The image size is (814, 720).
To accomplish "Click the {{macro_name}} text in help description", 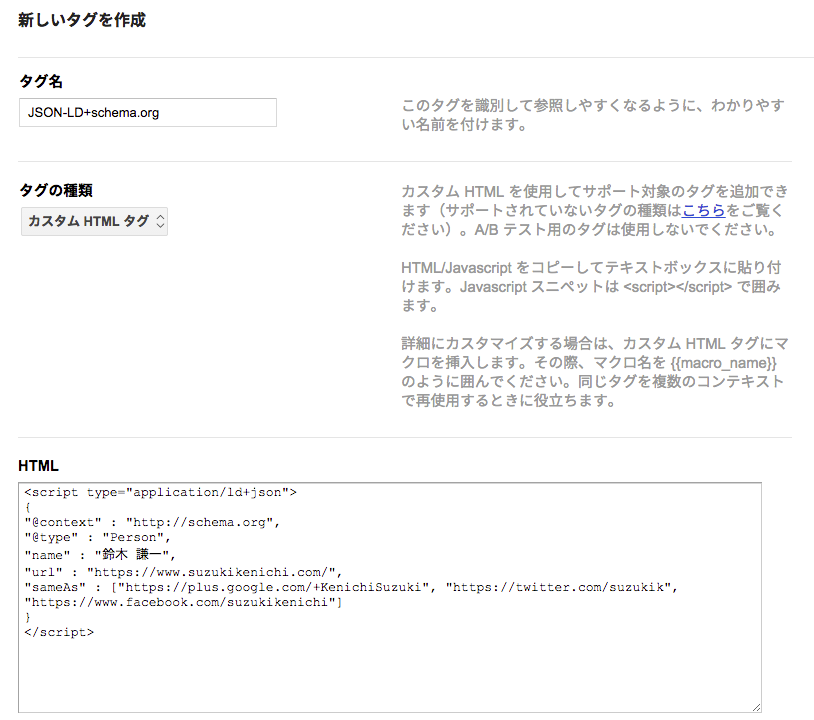I will (724, 363).
